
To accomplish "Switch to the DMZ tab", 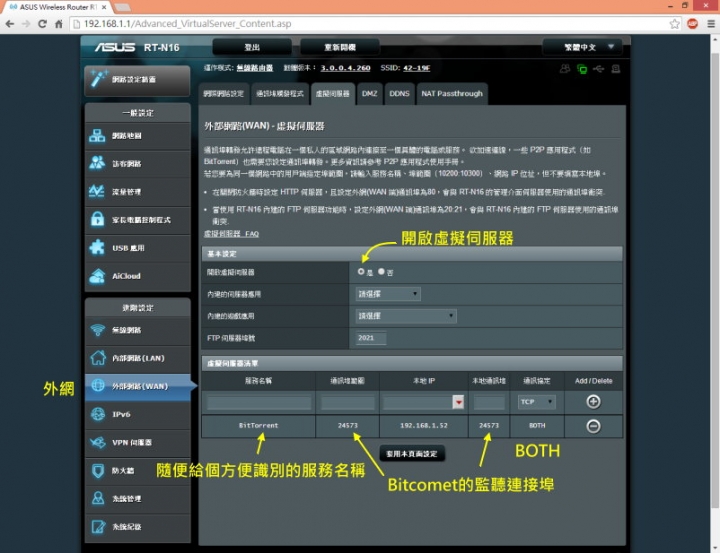I will (369, 94).
